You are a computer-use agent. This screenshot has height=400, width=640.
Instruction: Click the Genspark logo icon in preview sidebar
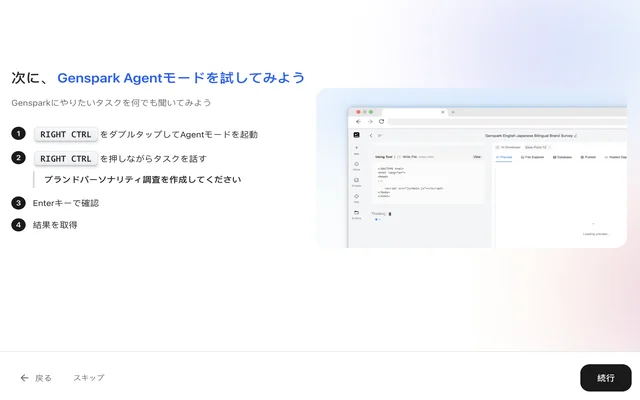(x=356, y=135)
